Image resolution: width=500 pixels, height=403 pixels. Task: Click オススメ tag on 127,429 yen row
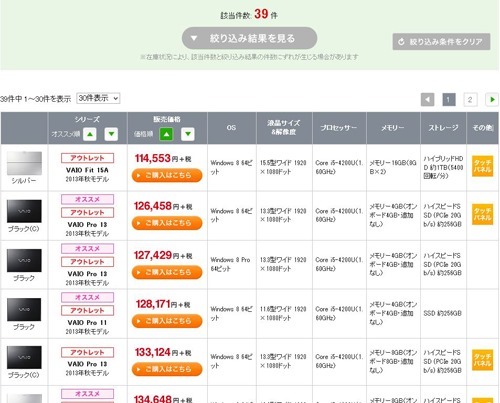tap(87, 249)
